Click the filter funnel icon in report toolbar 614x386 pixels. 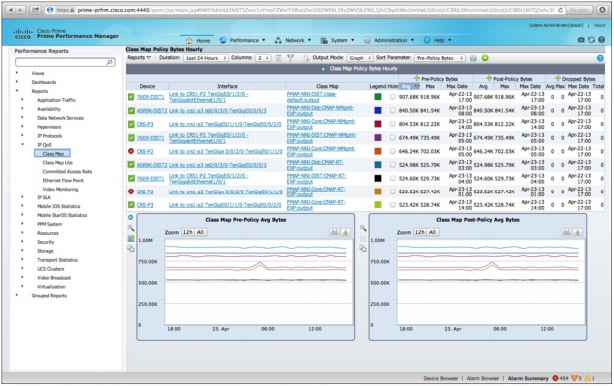(x=290, y=58)
